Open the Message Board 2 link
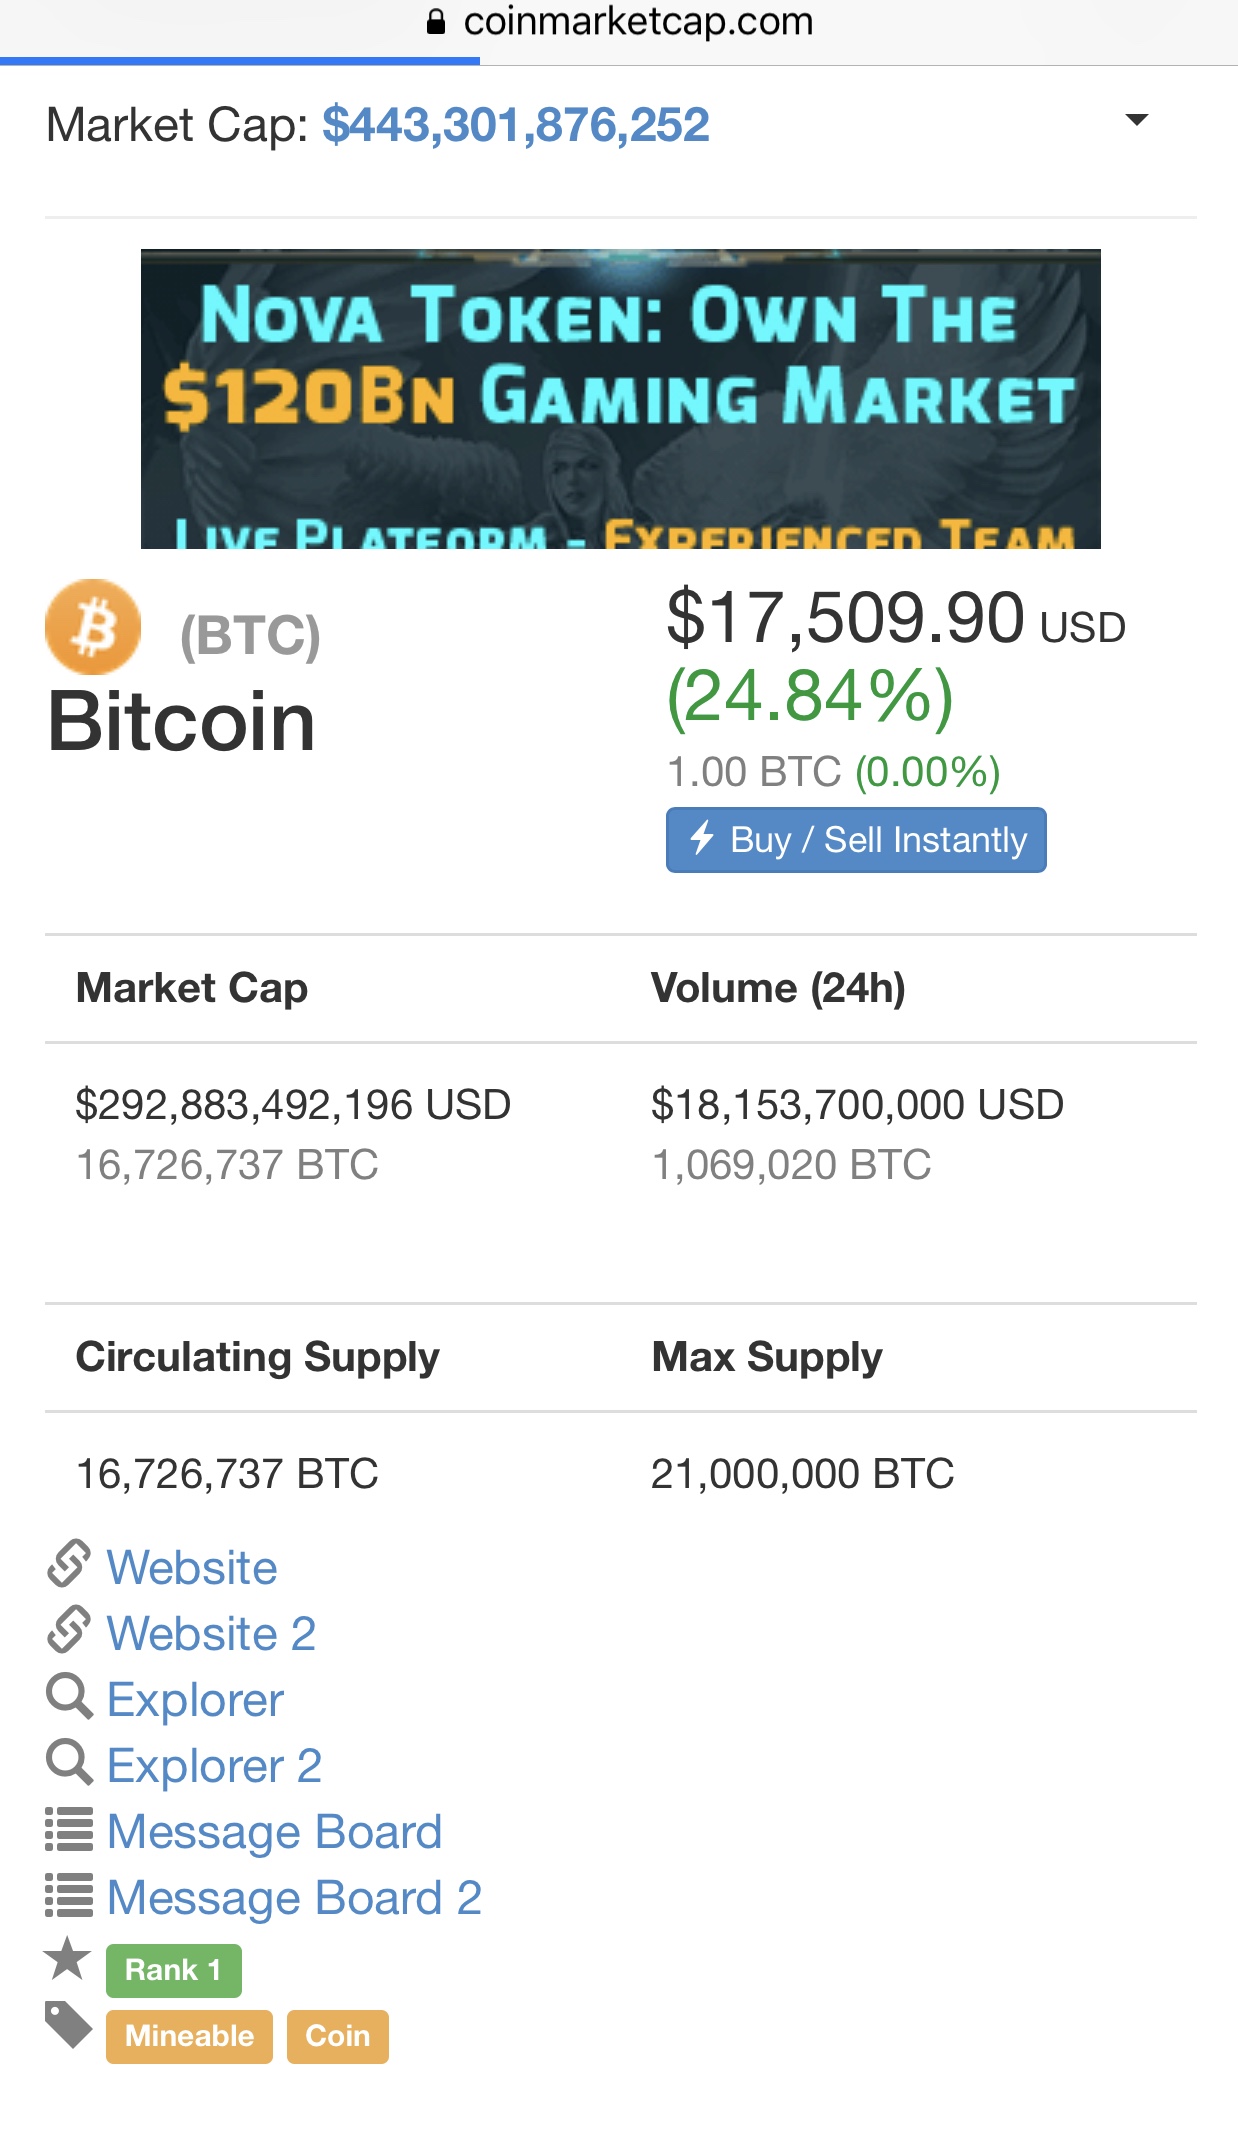This screenshot has width=1238, height=2148. (x=294, y=1897)
